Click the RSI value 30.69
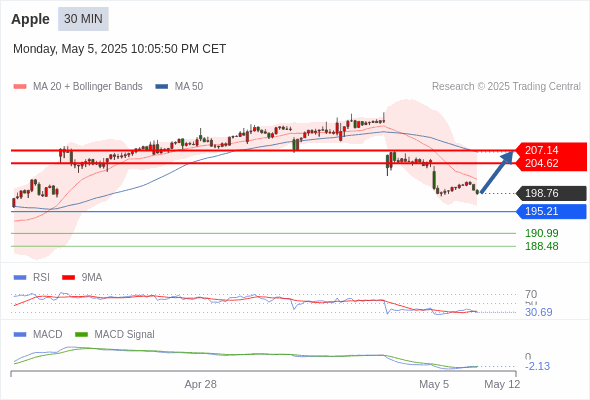590x400 pixels. tap(538, 312)
